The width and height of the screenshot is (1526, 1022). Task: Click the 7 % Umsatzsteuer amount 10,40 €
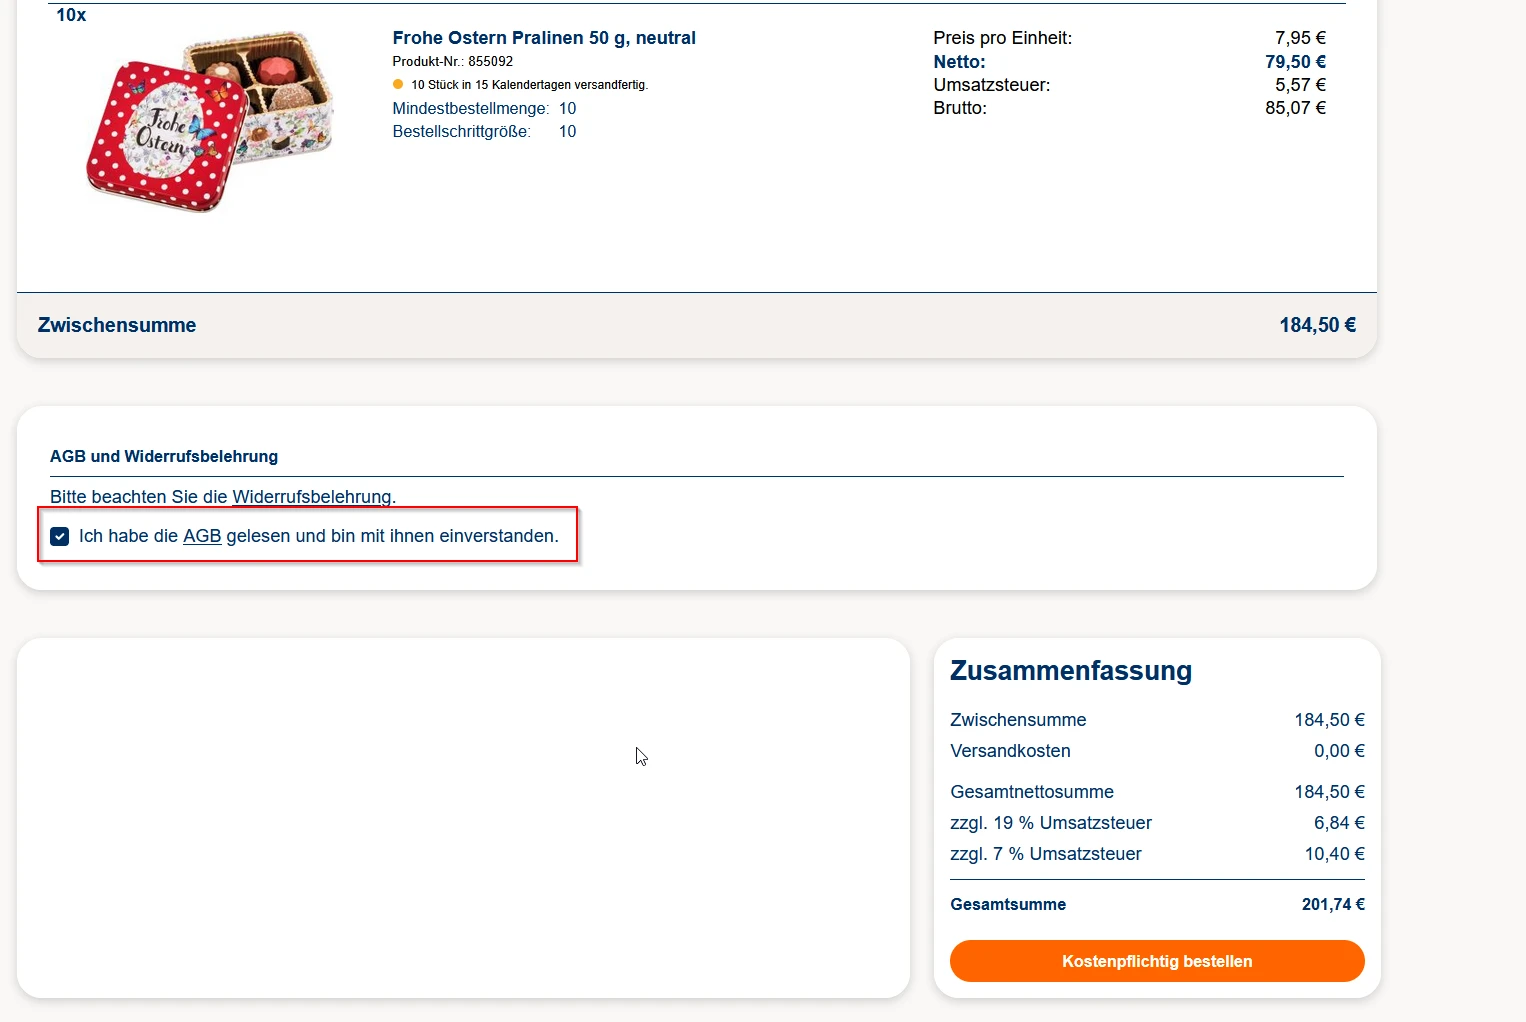1334,854
